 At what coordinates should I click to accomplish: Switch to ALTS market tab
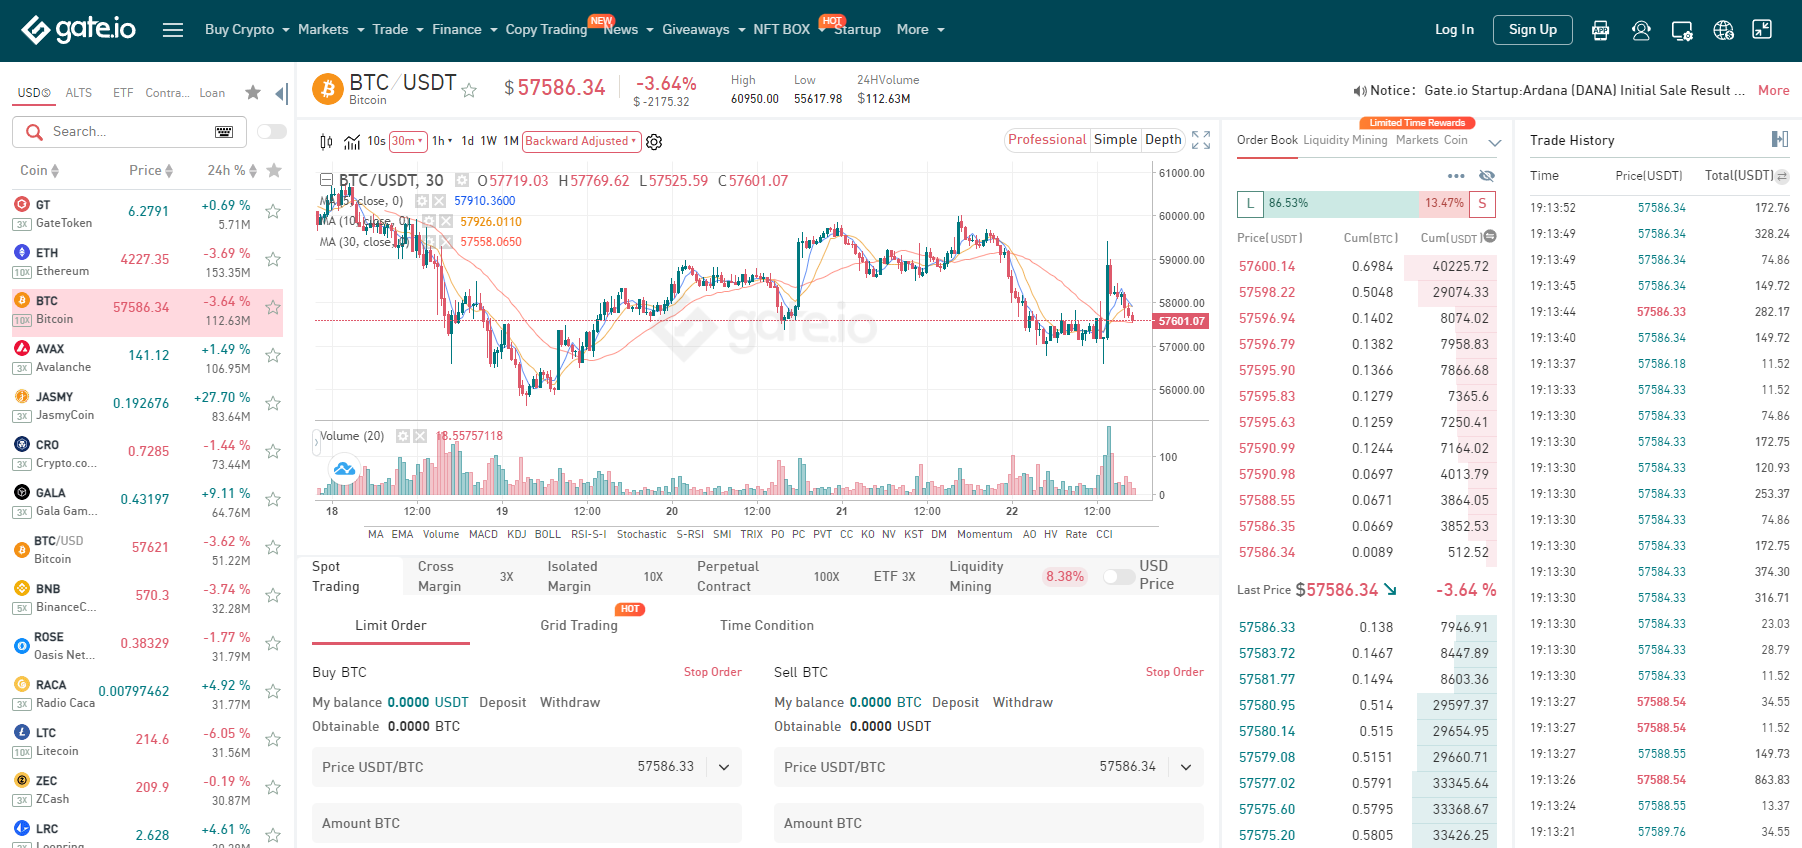pyautogui.click(x=79, y=93)
